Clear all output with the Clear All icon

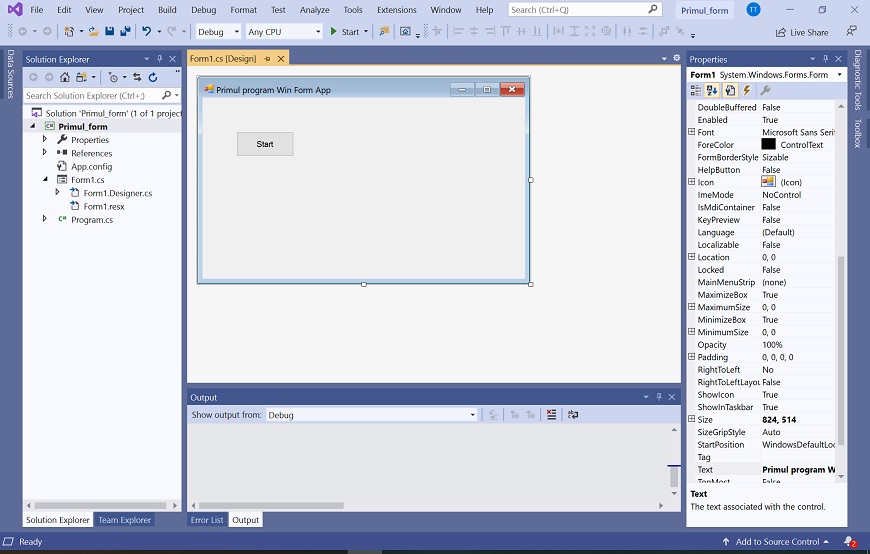click(551, 415)
